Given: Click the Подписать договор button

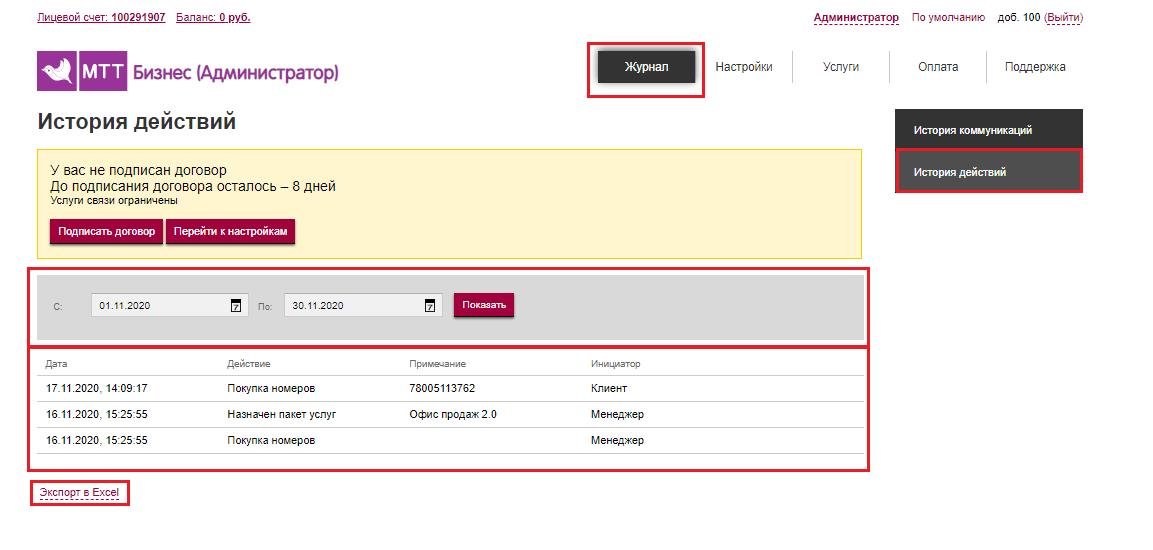Looking at the screenshot, I should click(x=107, y=231).
